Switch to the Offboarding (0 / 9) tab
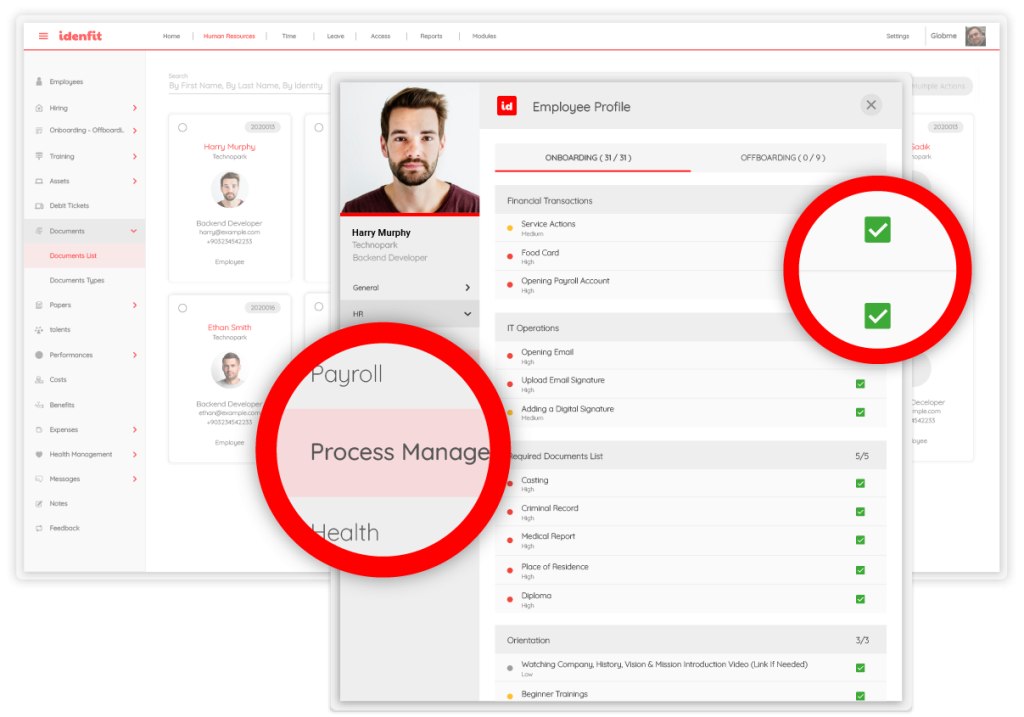The height and width of the screenshot is (717, 1024). click(783, 158)
